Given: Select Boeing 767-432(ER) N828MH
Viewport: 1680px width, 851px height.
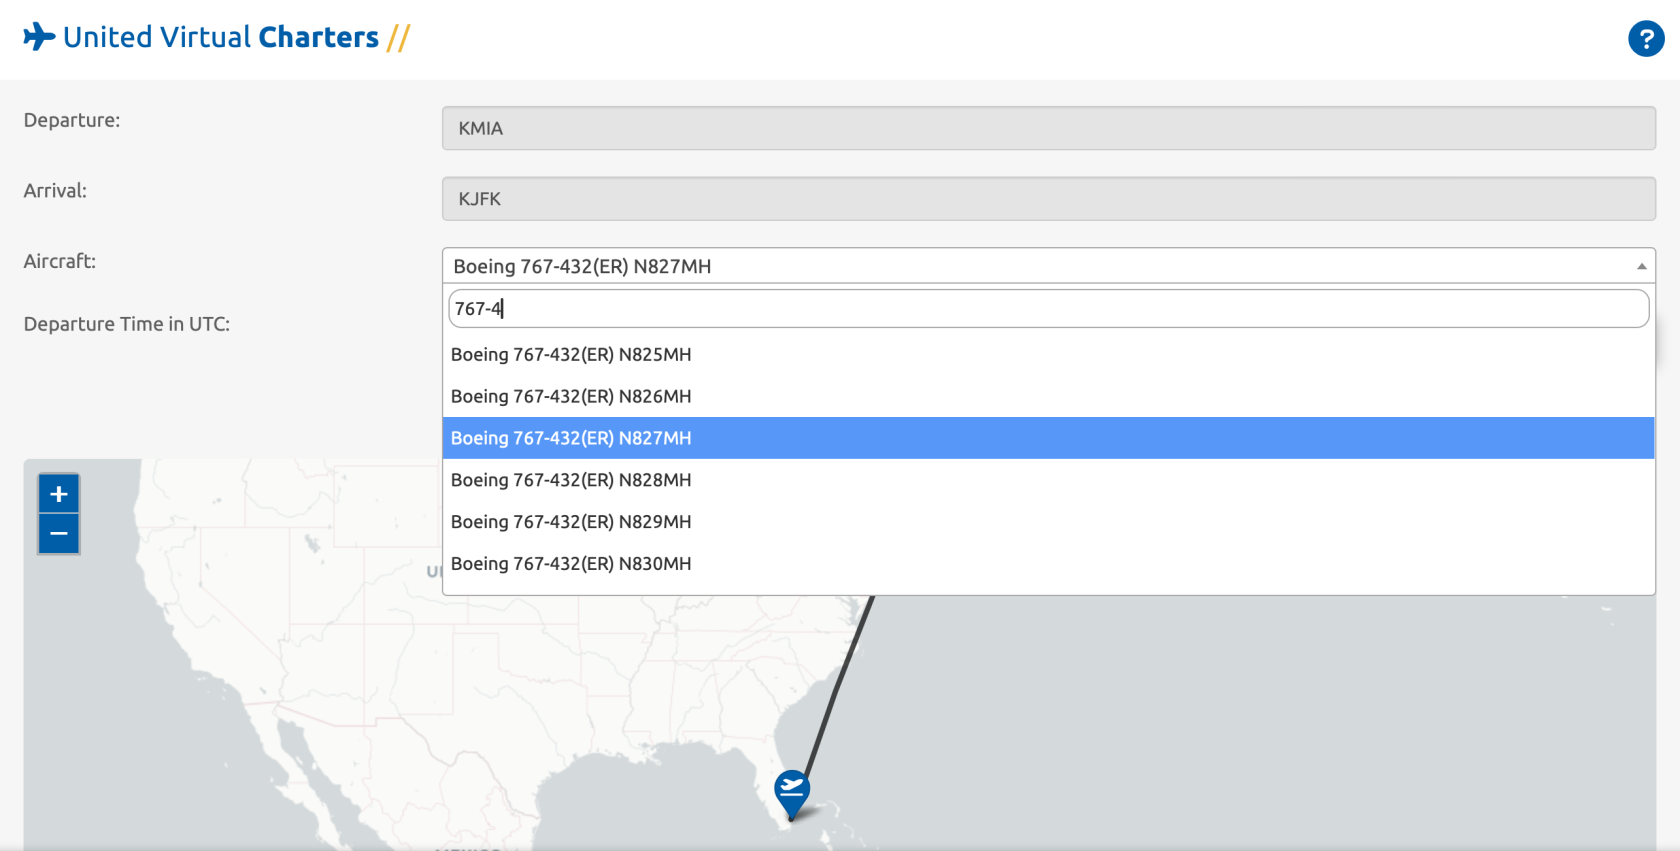Looking at the screenshot, I should click(1048, 480).
